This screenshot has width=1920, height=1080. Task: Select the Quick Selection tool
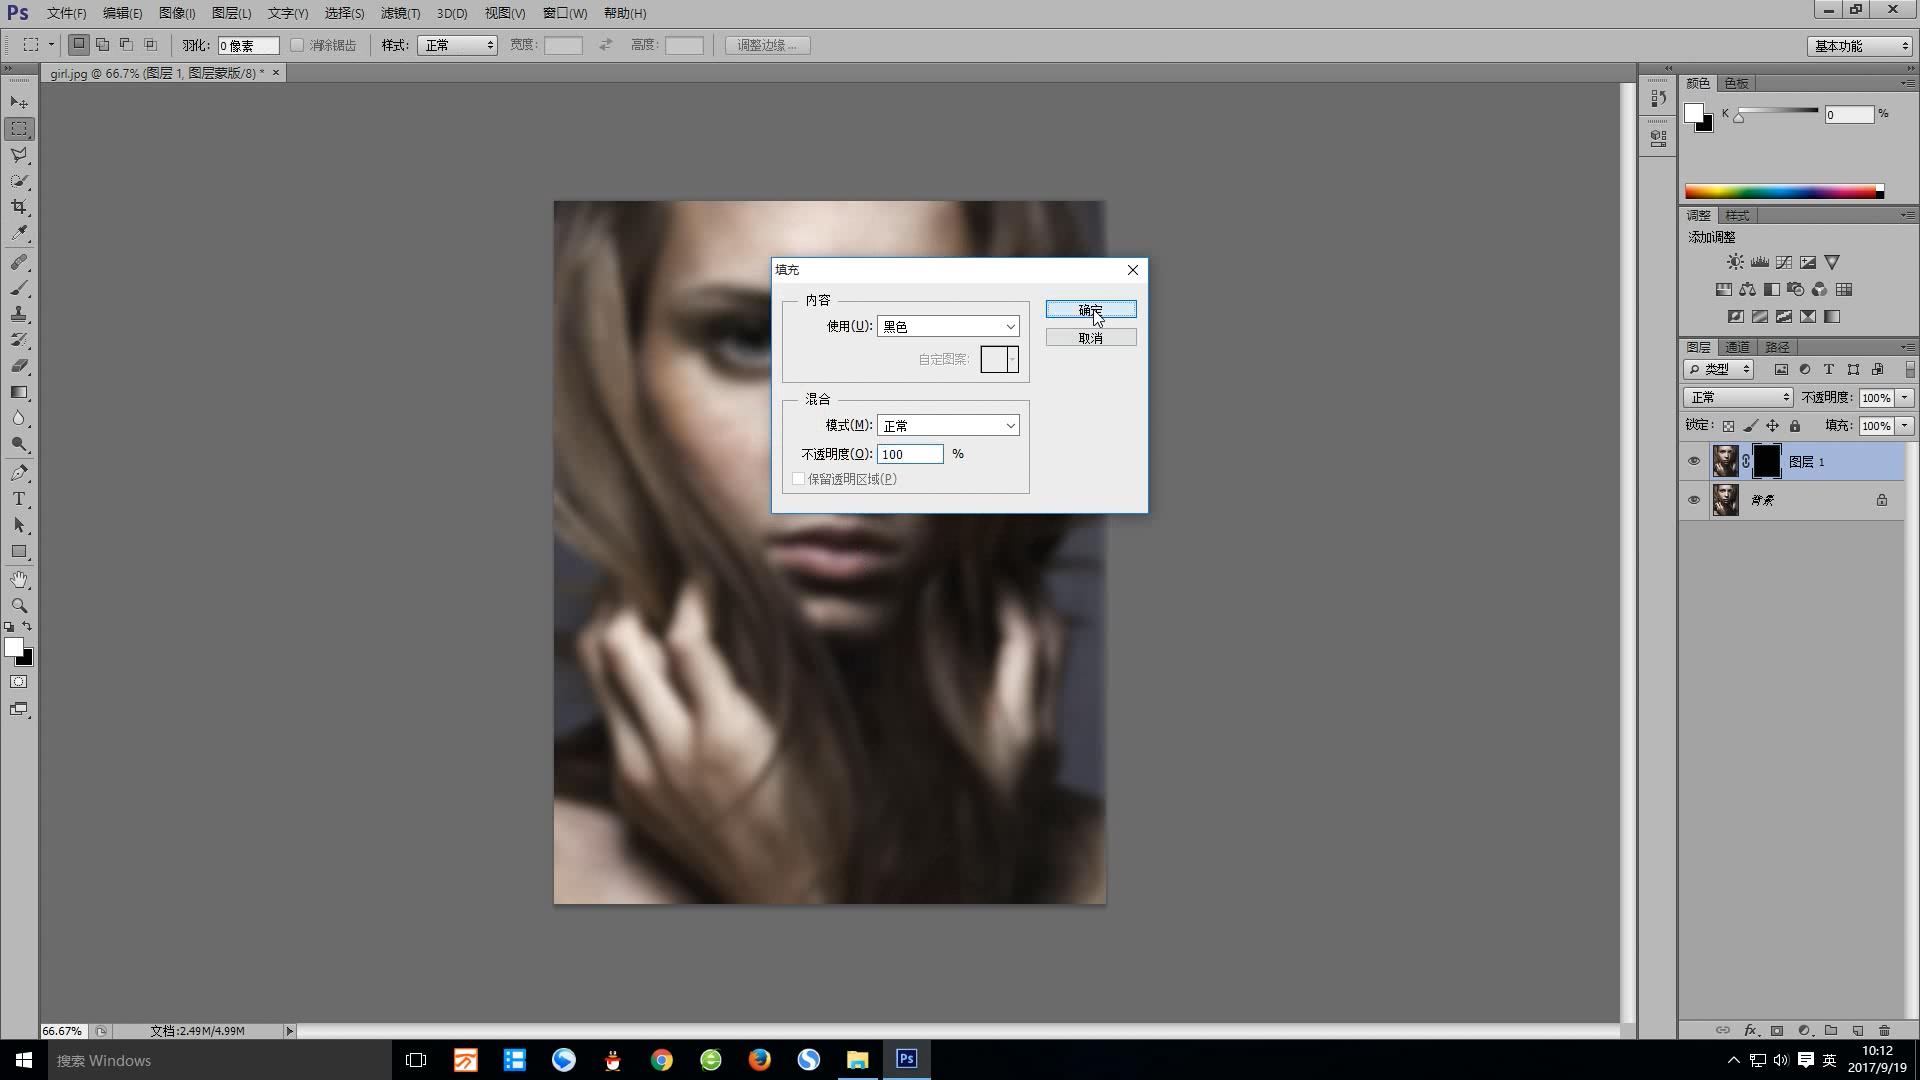tap(19, 181)
